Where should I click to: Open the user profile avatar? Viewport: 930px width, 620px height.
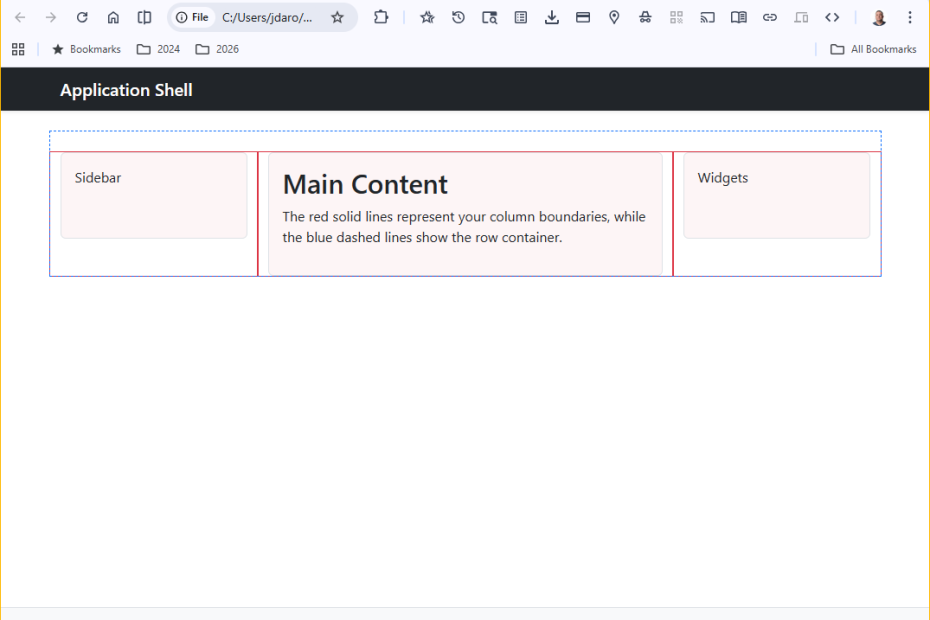(879, 17)
